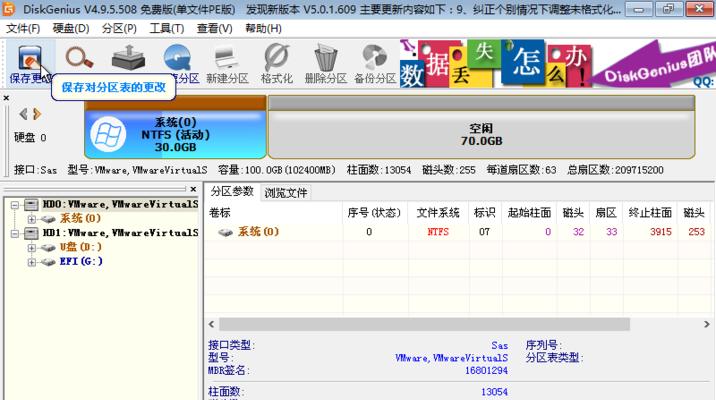Select 系统(0) in the disk tree
Image resolution: width=716 pixels, height=400 pixels.
coord(80,219)
